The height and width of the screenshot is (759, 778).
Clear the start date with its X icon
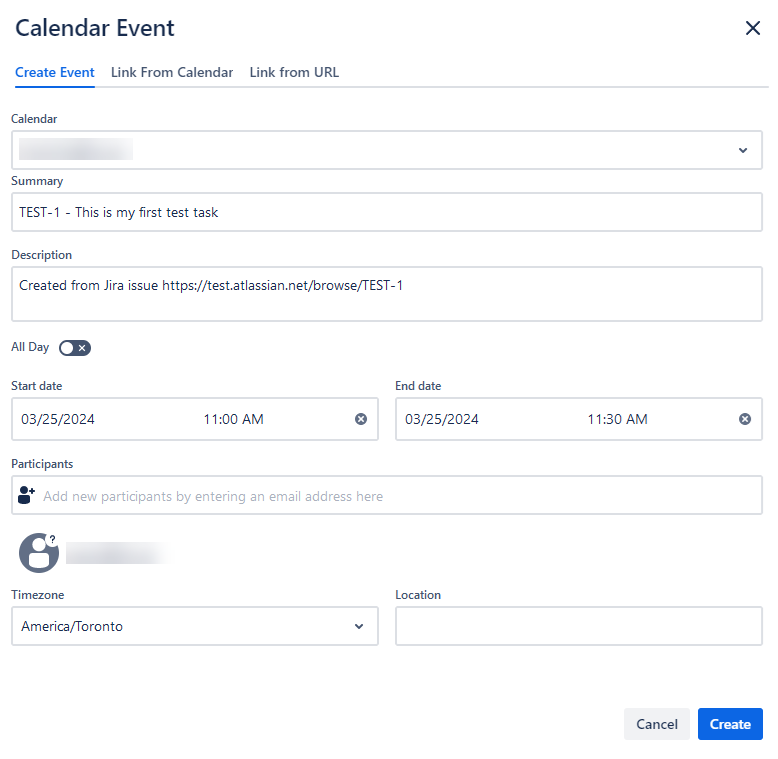coord(361,419)
